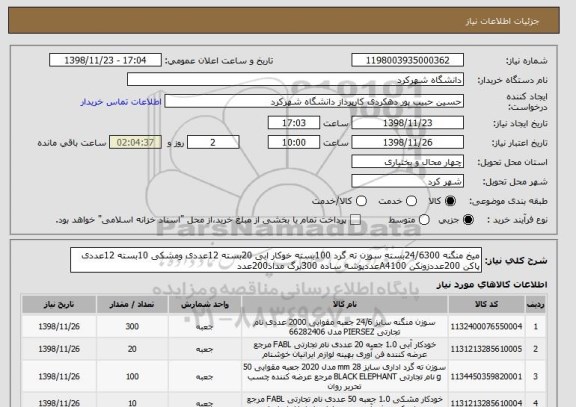Viewport: 576px width, 407px height.
Task: Click item code 1131213285610005
Action: point(486,349)
